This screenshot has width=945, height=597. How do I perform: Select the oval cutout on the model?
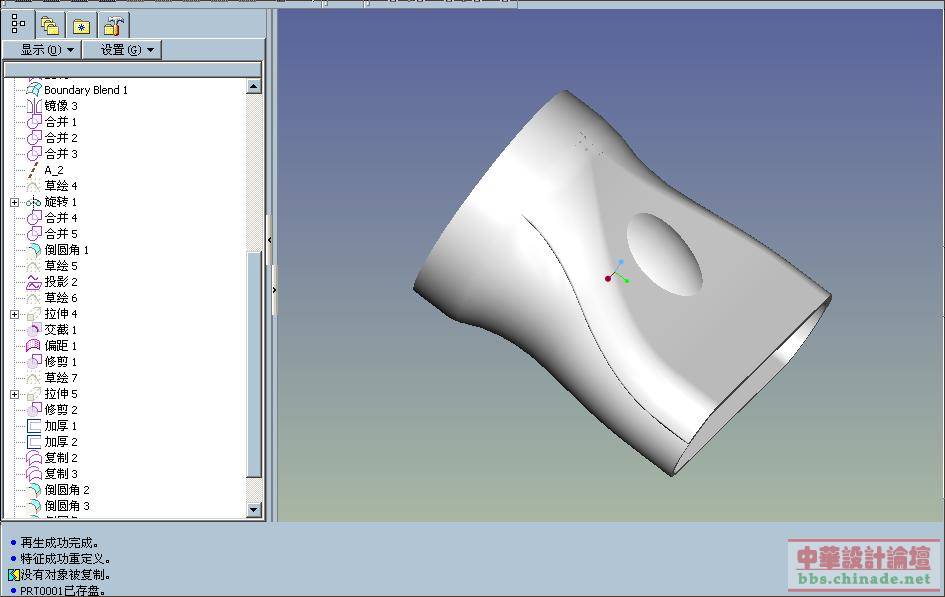coord(664,254)
